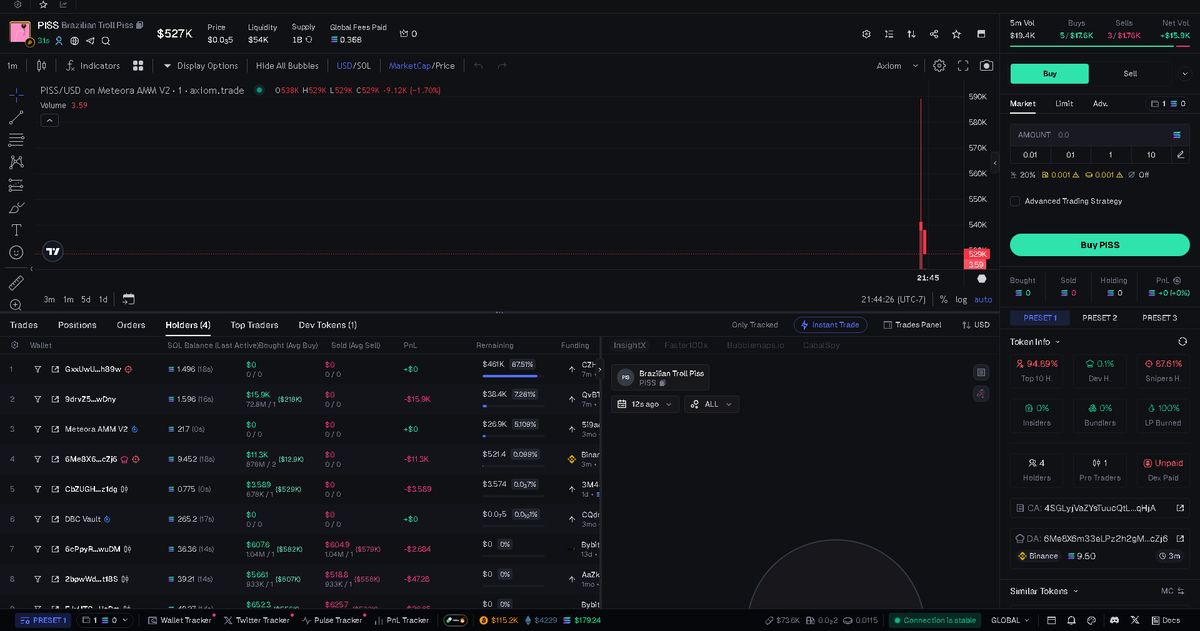Select the patterns drawing tool
This screenshot has height=631, width=1200.
[16, 162]
